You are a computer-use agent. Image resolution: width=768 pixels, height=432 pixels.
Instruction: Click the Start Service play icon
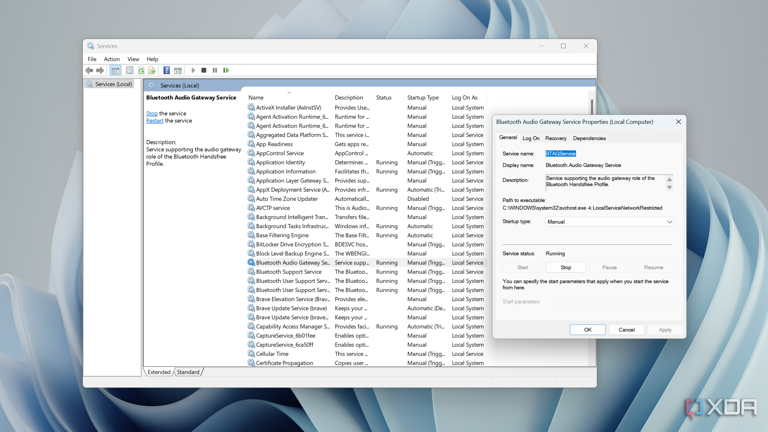click(x=193, y=71)
